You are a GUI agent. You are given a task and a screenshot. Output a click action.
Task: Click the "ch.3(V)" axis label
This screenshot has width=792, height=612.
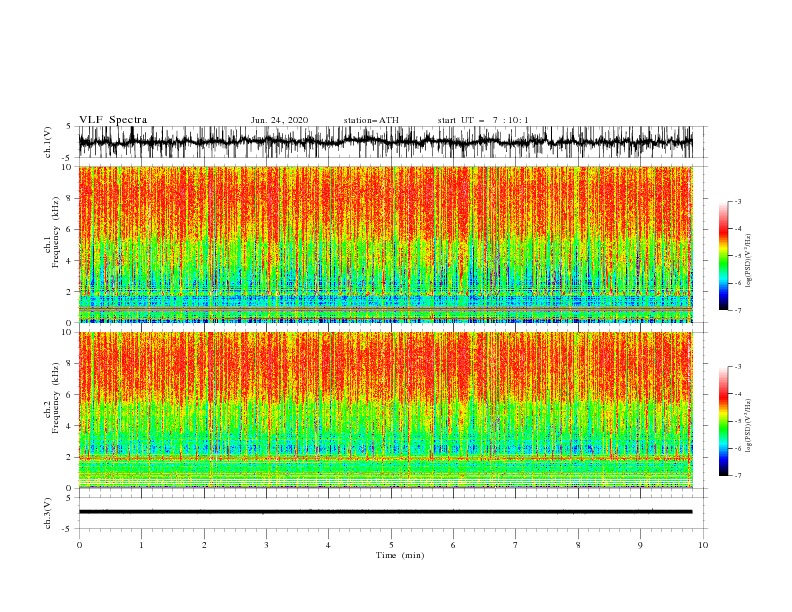point(48,513)
